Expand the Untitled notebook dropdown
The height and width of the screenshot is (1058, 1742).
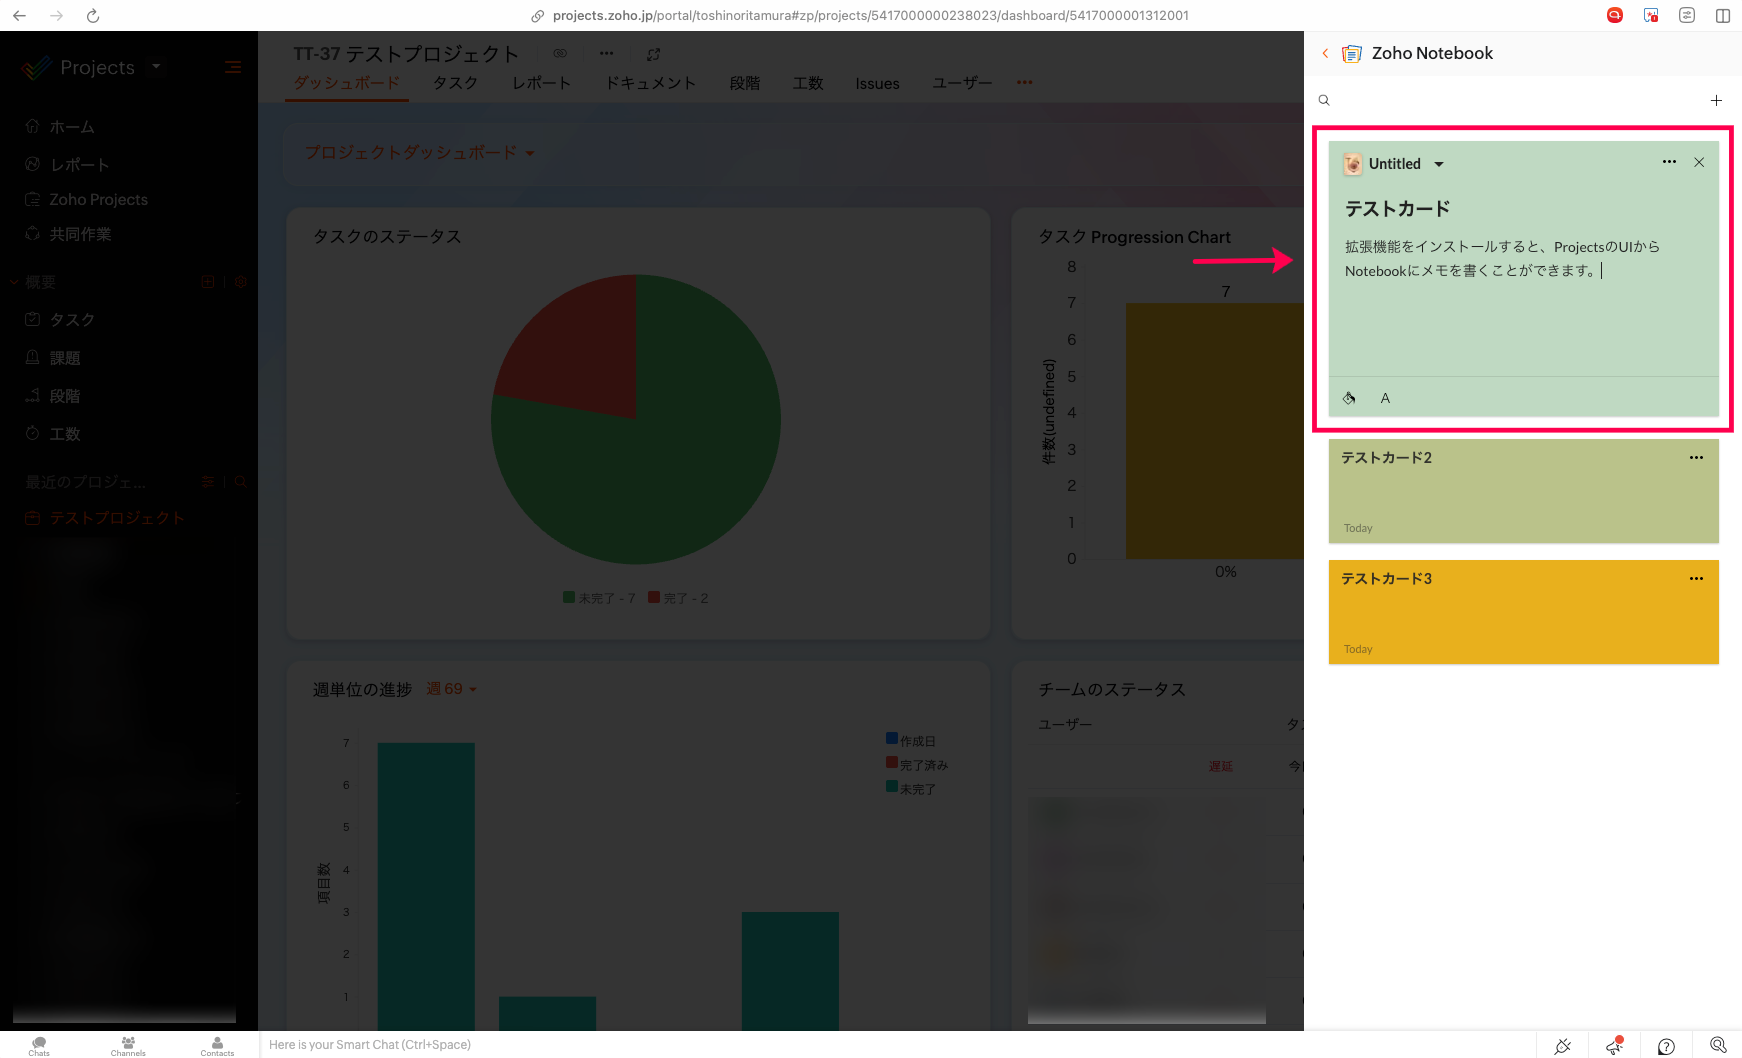[1439, 165]
